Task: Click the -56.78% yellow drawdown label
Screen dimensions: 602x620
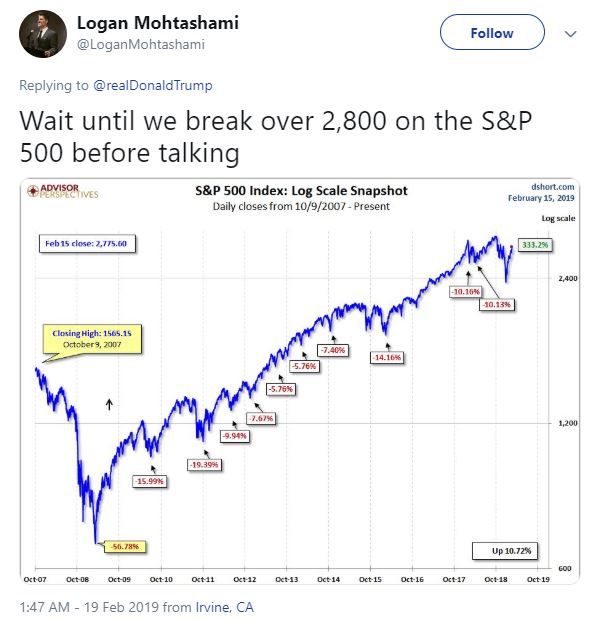Action: coord(128,546)
